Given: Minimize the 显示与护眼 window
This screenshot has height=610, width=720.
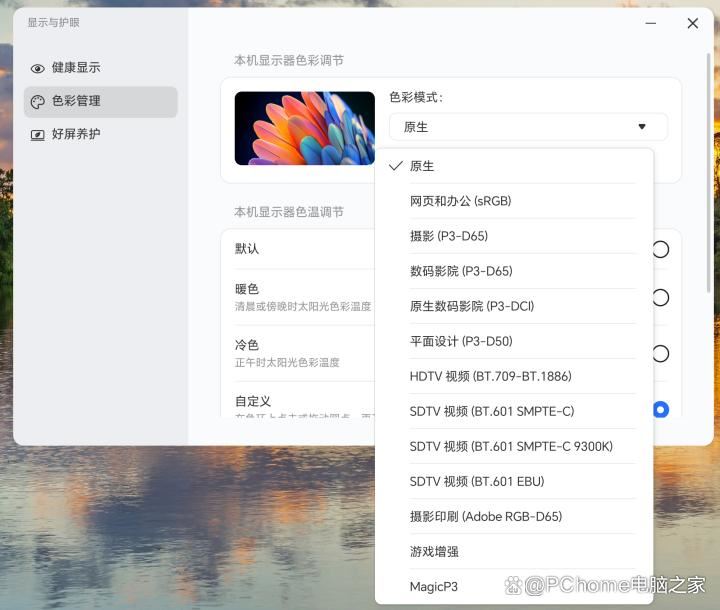Looking at the screenshot, I should [651, 23].
